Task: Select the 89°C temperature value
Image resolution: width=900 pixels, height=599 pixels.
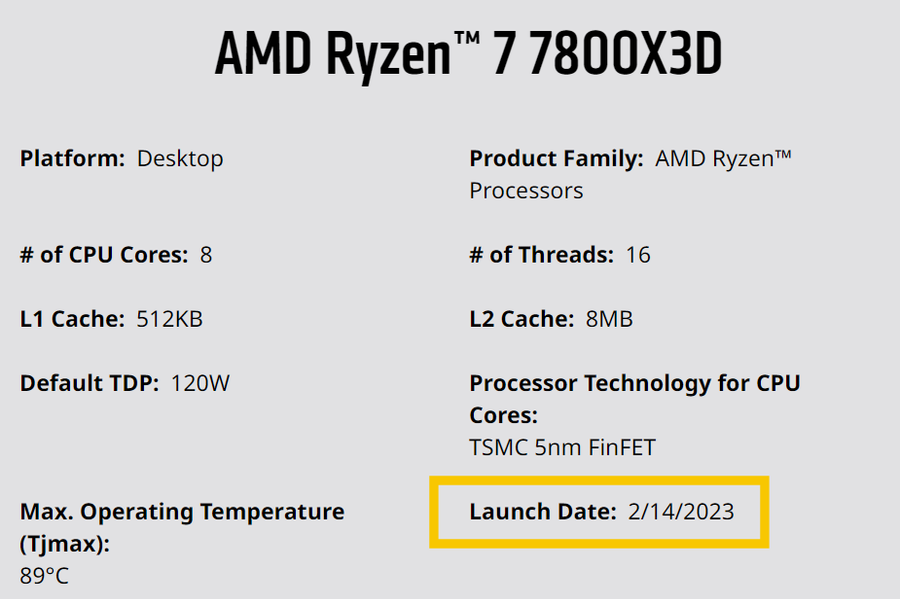Action: click(44, 576)
